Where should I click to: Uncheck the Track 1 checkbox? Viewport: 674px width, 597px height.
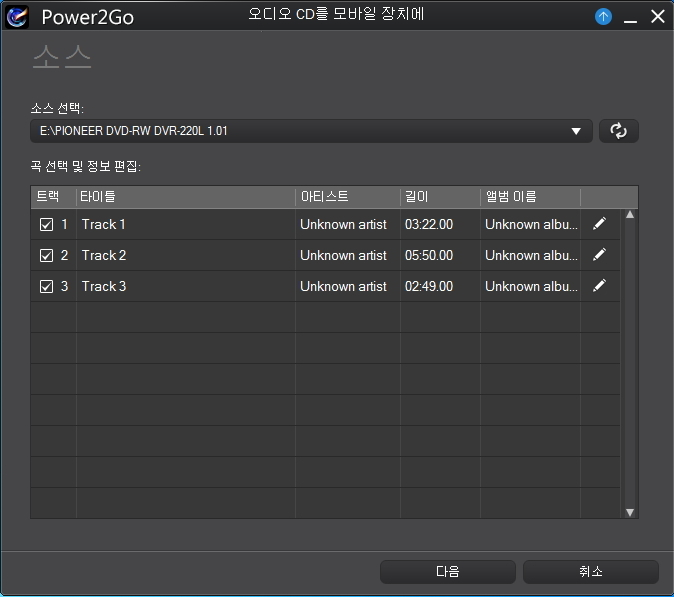46,224
